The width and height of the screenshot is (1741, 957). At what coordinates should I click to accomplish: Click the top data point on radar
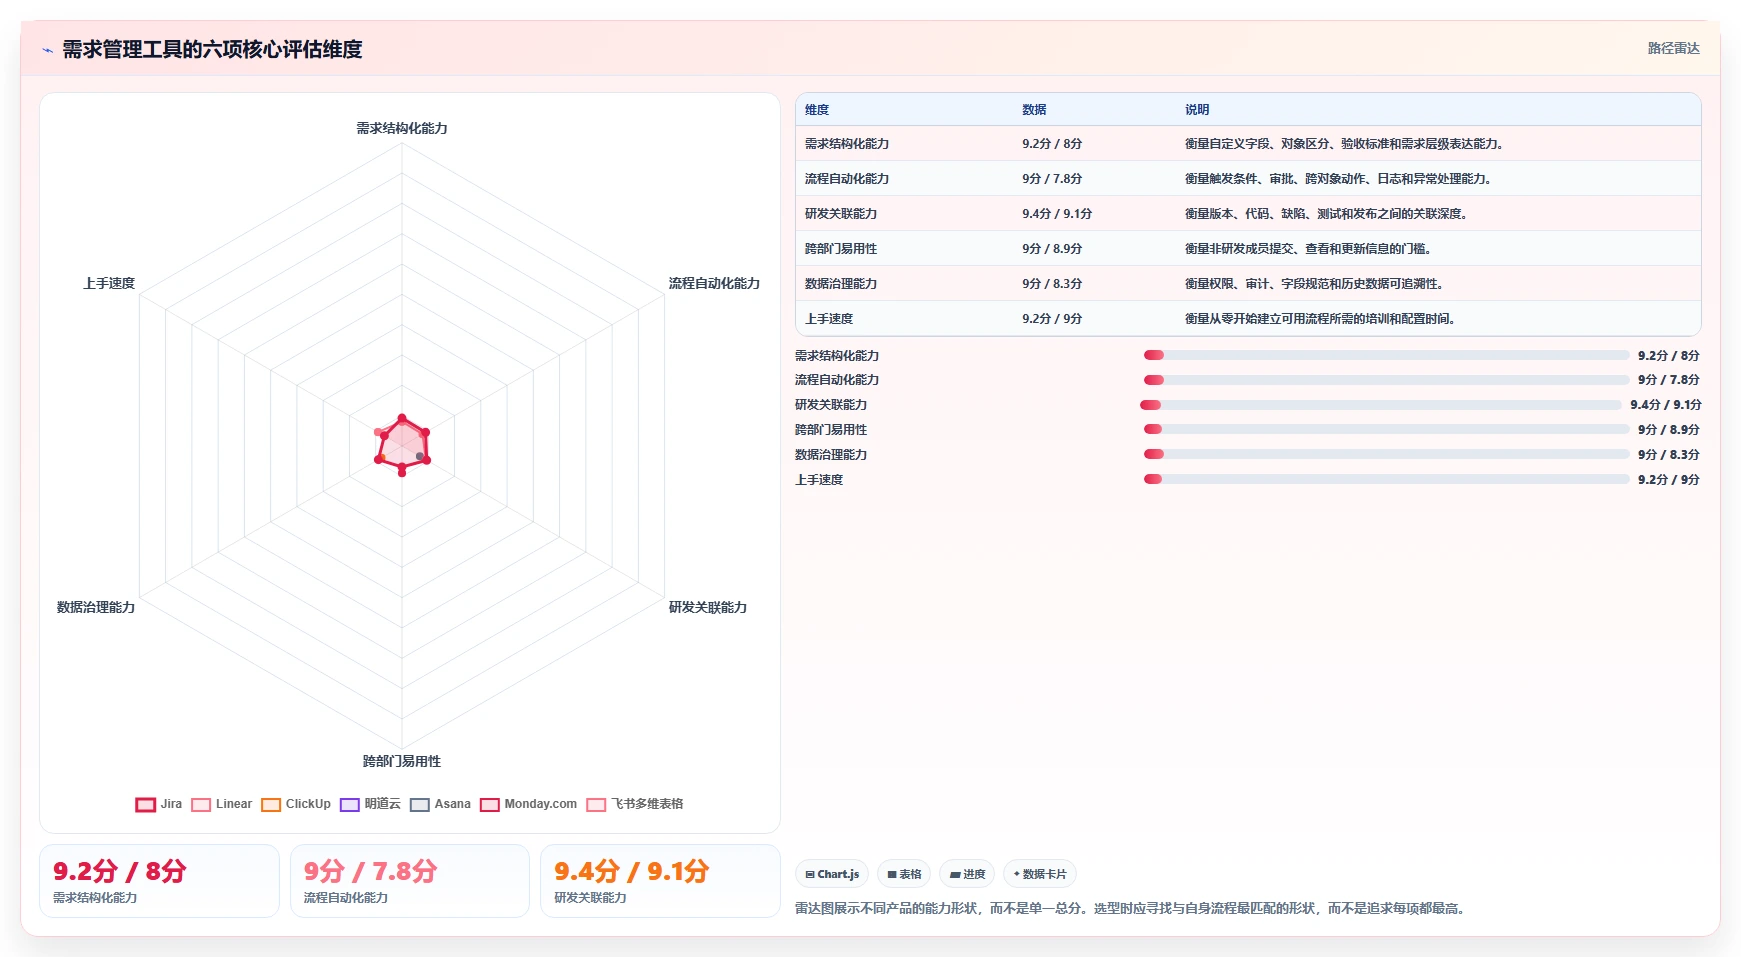point(402,419)
